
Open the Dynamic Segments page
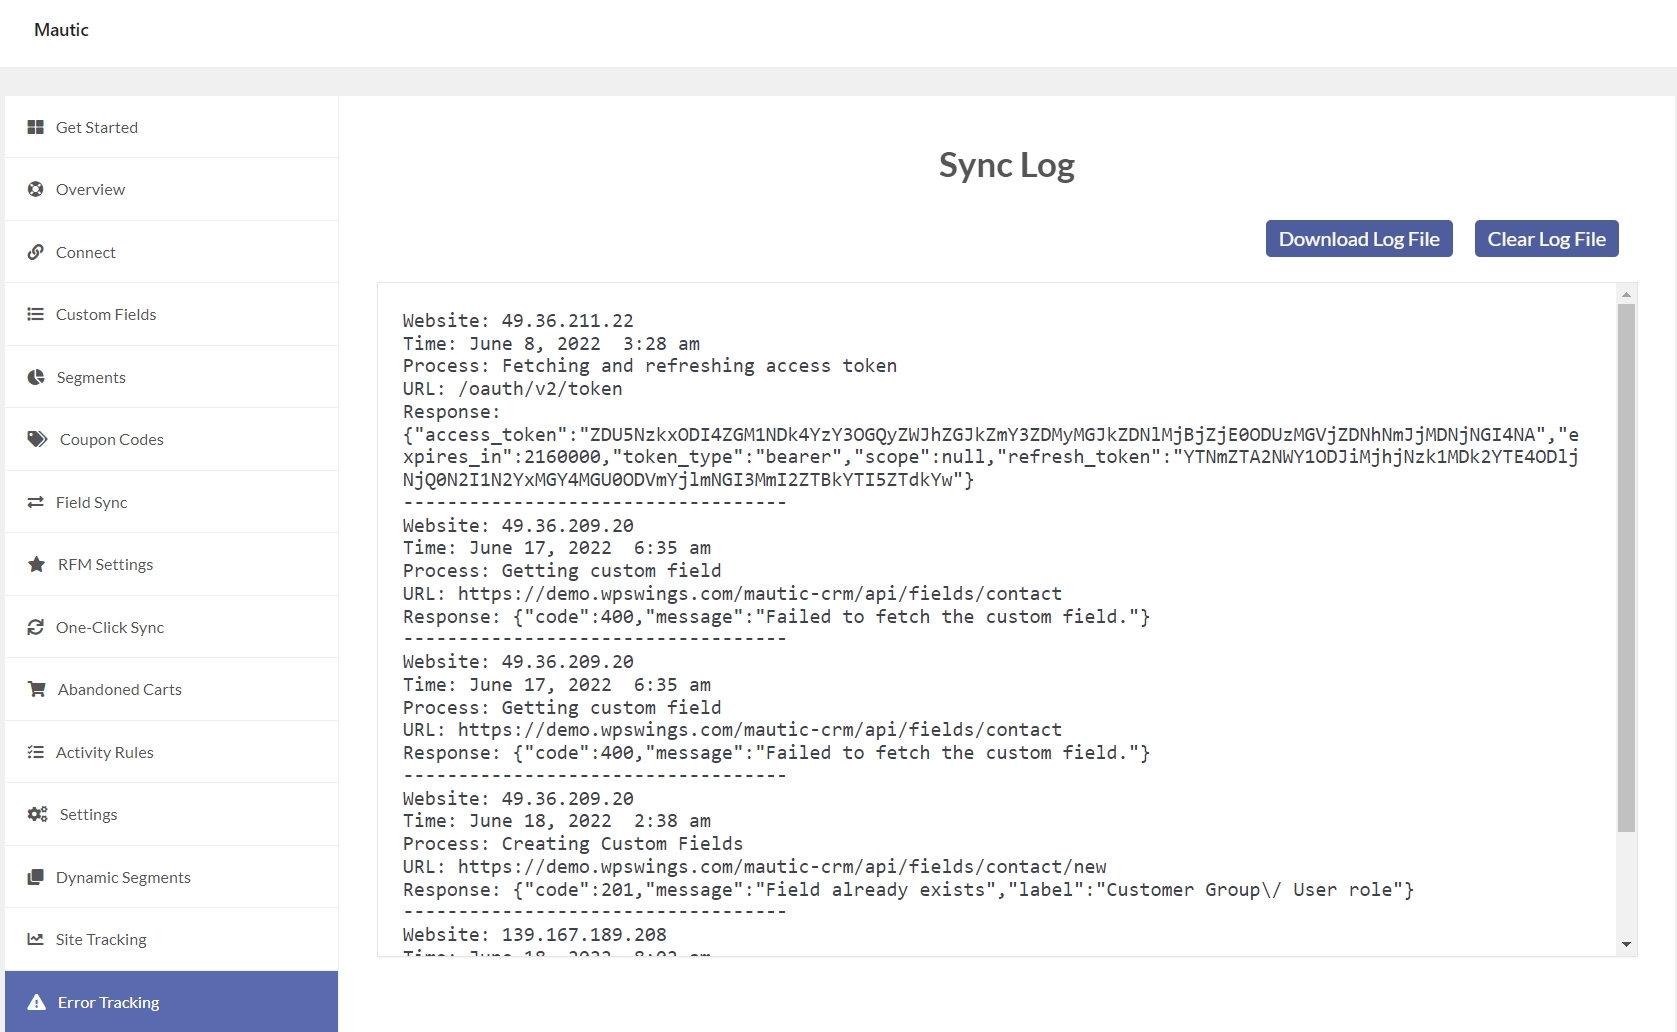(x=171, y=877)
